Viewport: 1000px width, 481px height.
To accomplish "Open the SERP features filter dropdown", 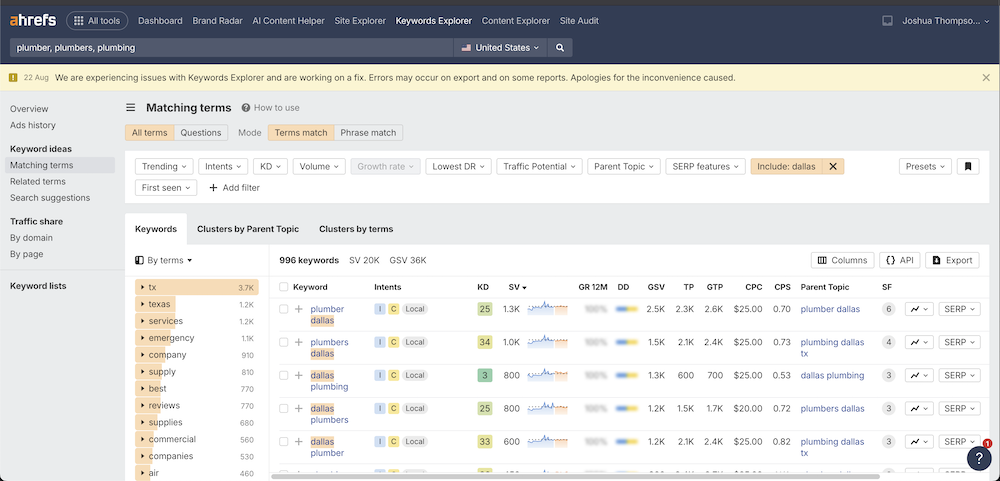I will click(x=705, y=166).
